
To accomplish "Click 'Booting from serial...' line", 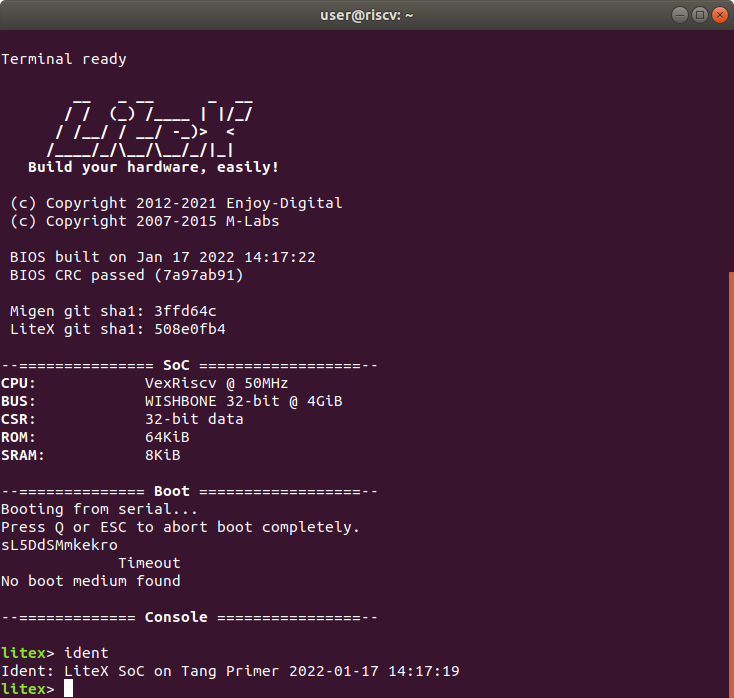I will pos(99,509).
